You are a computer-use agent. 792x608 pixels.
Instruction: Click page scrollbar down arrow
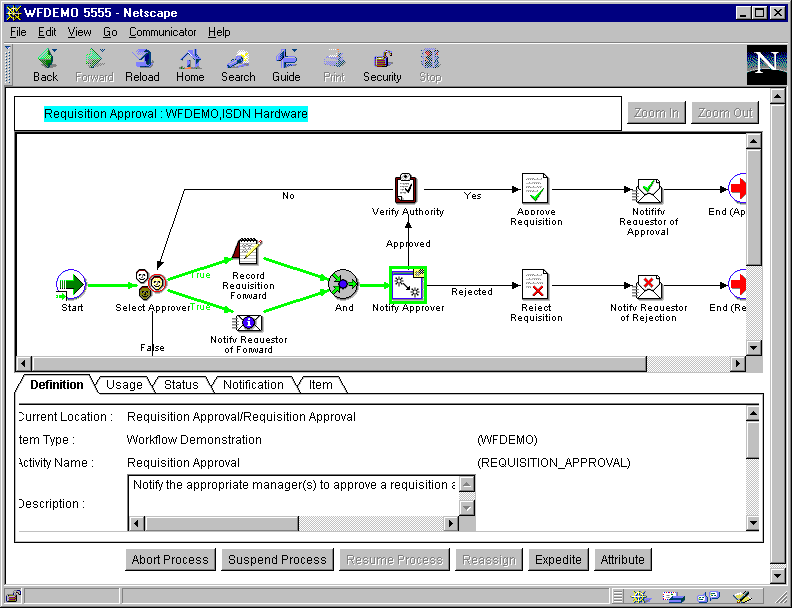coord(778,575)
